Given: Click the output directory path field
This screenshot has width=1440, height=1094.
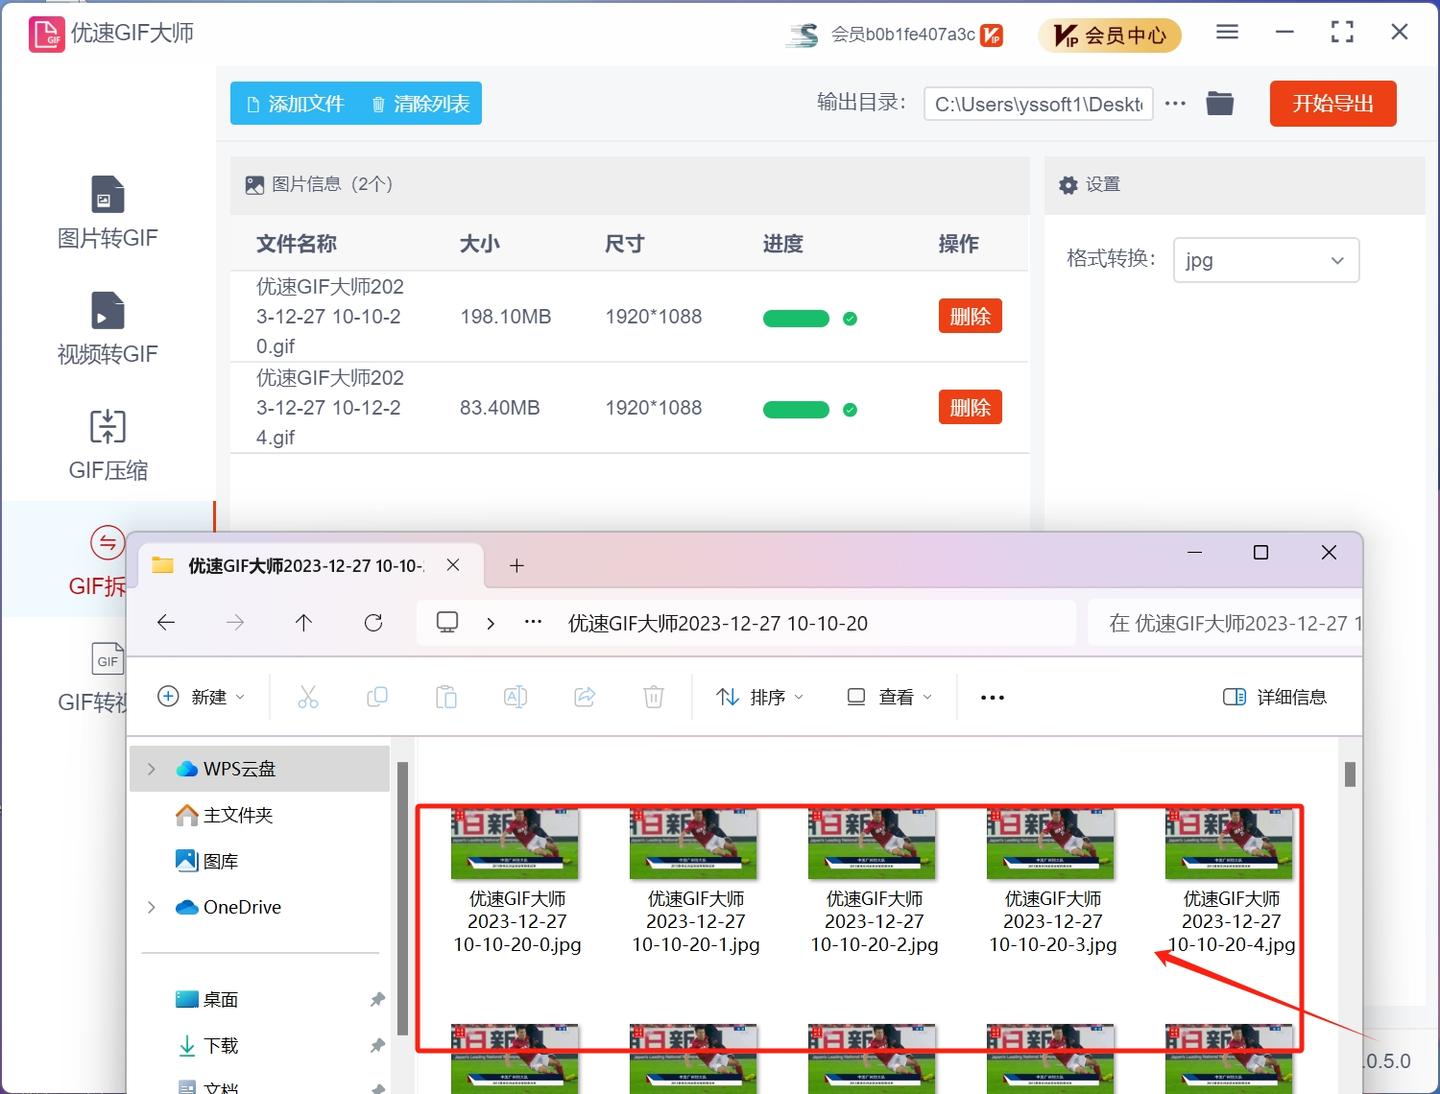Looking at the screenshot, I should tap(1039, 104).
